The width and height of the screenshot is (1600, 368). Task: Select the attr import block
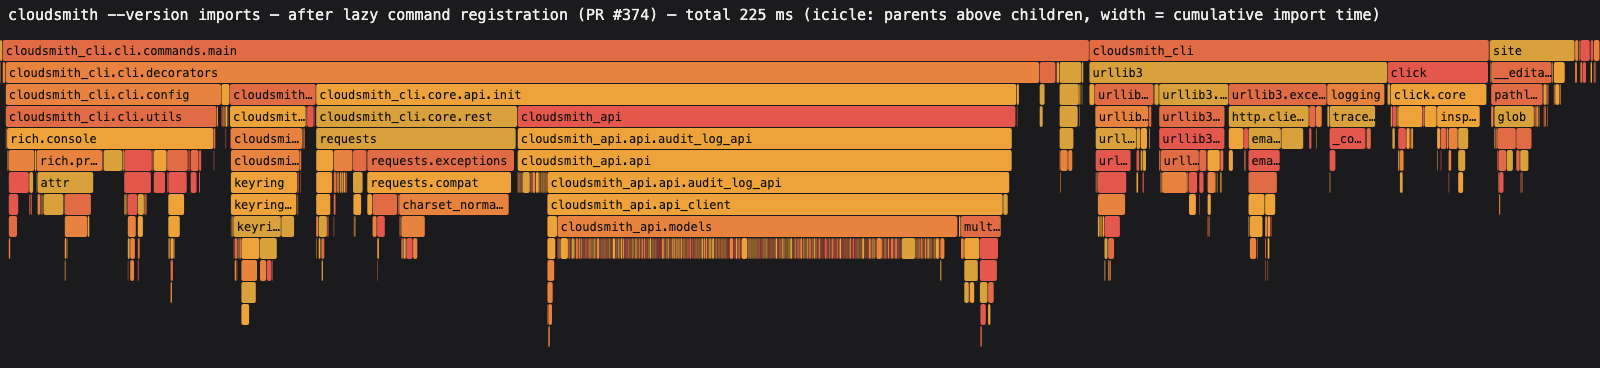65,183
